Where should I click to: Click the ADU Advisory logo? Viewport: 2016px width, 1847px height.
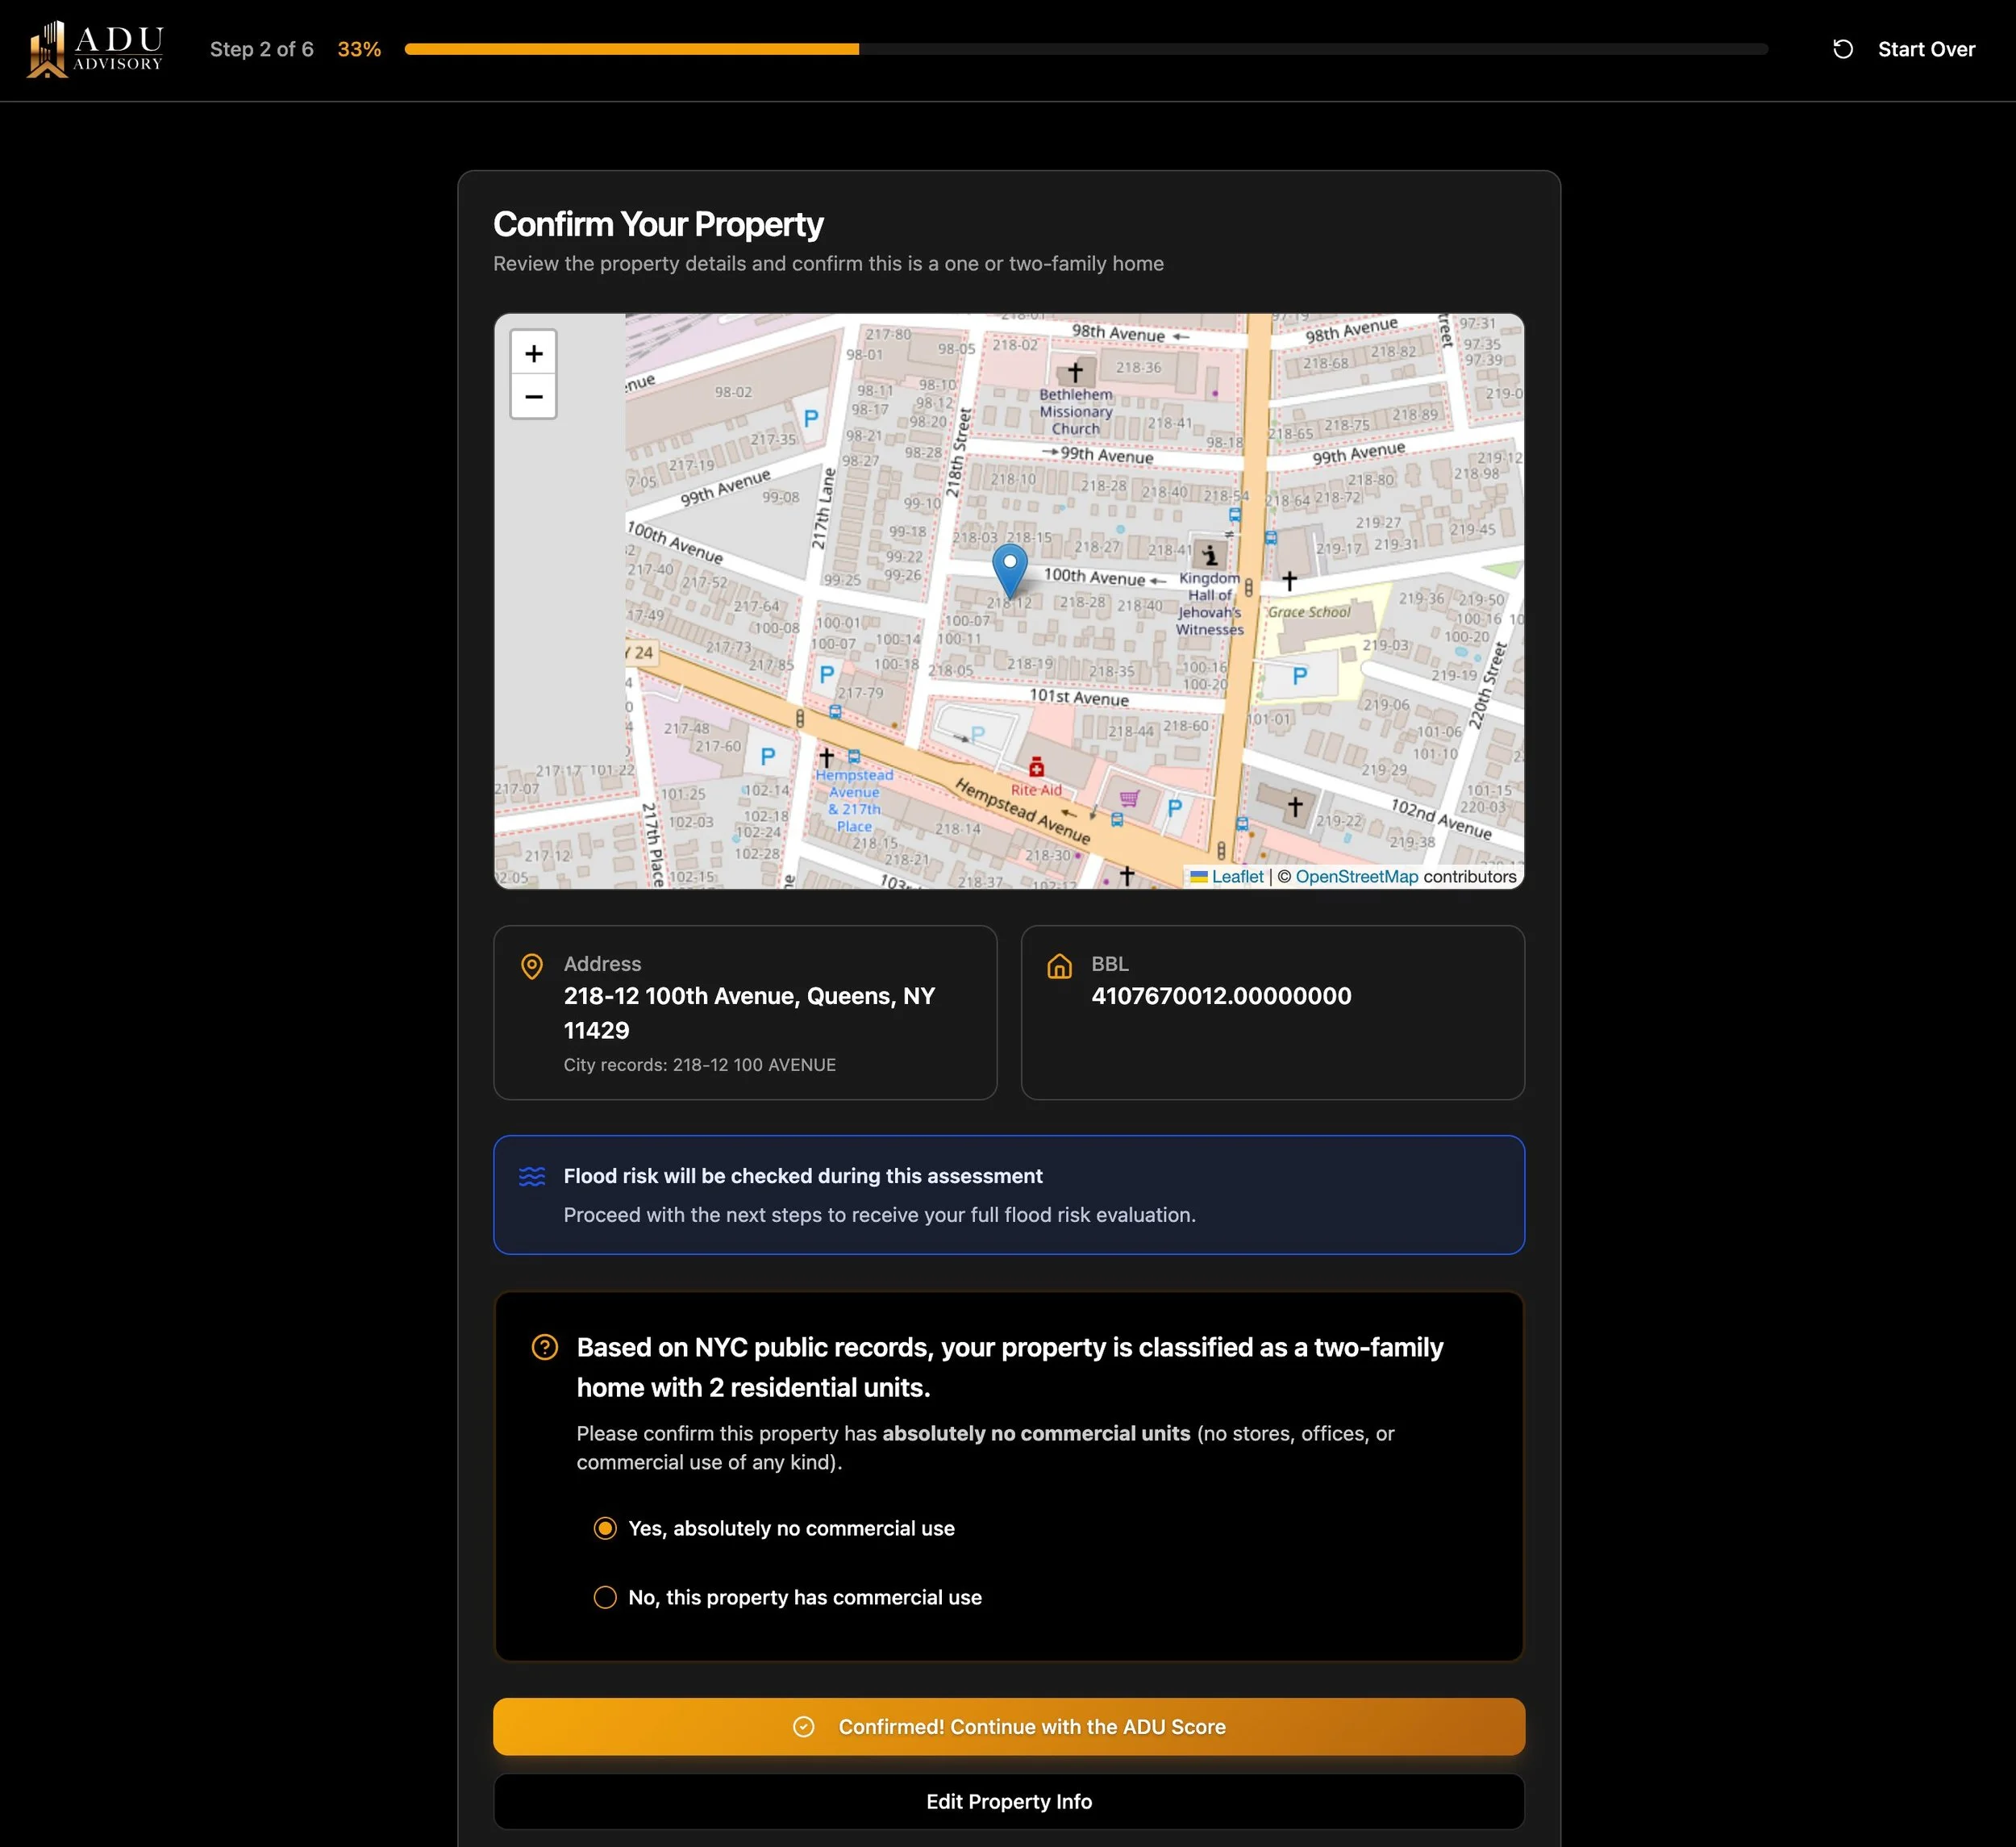tap(96, 49)
